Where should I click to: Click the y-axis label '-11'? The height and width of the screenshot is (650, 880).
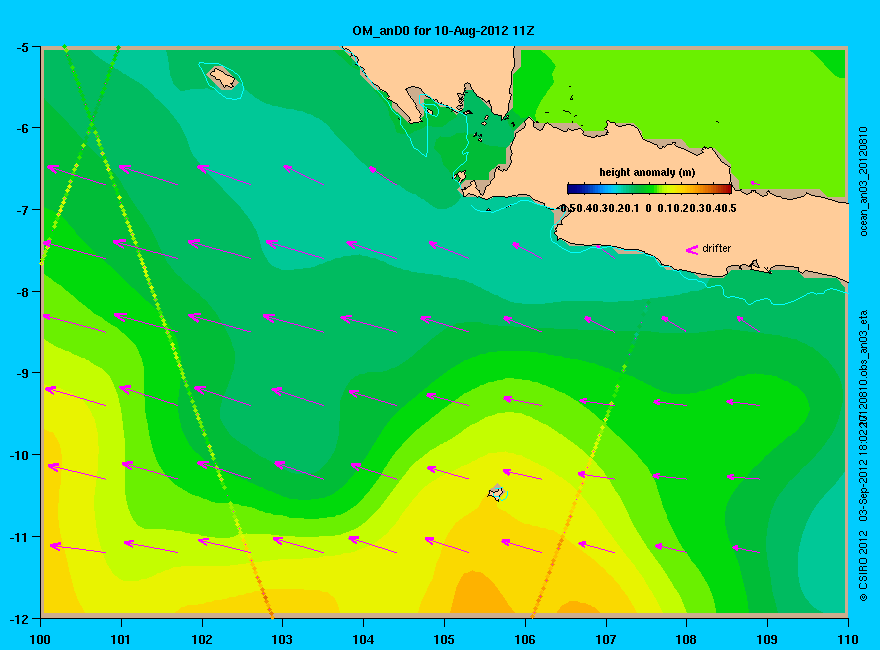tap(19, 537)
